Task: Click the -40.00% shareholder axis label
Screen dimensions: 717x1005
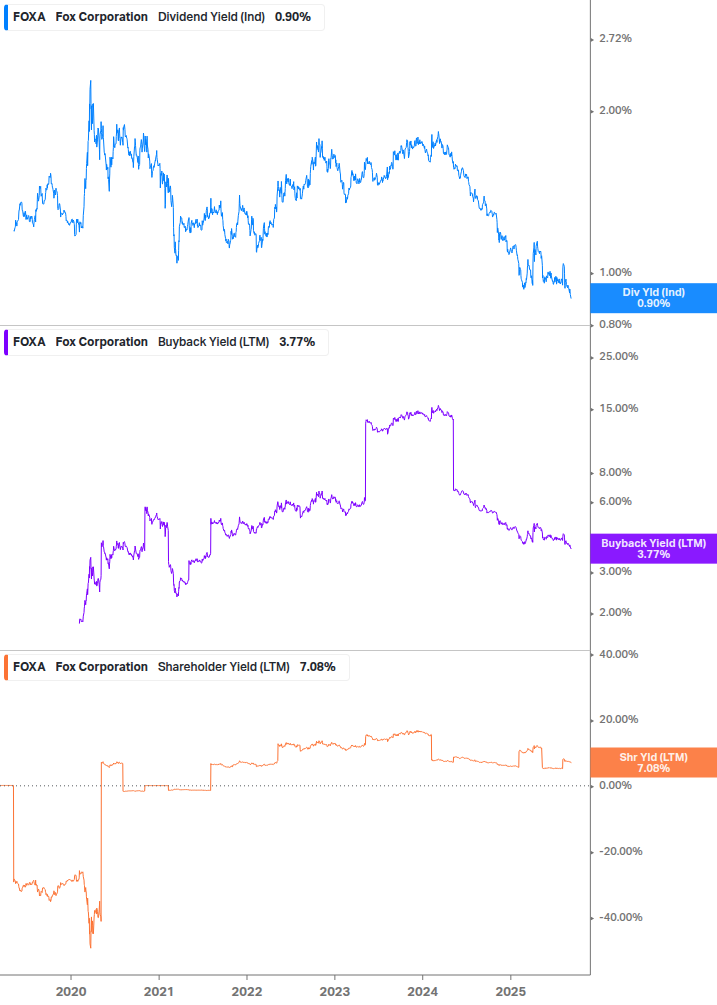Action: (620, 917)
